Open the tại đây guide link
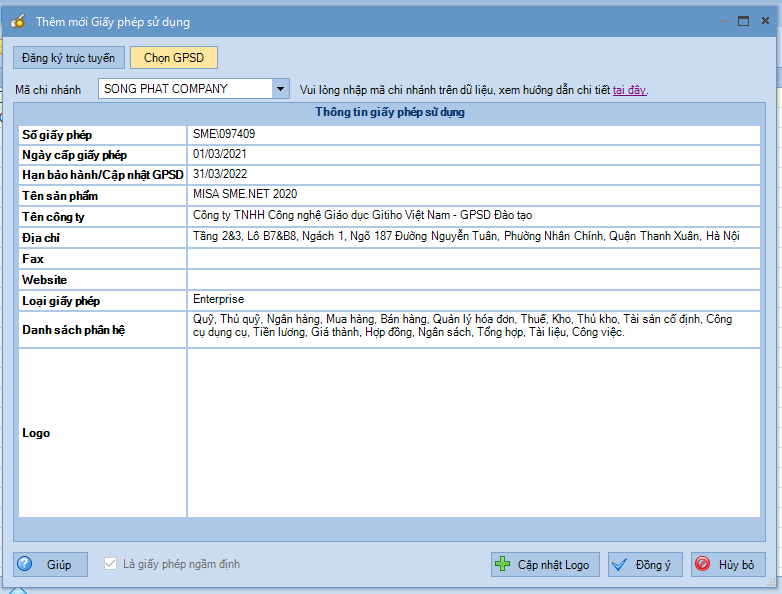782x594 pixels. [629, 90]
